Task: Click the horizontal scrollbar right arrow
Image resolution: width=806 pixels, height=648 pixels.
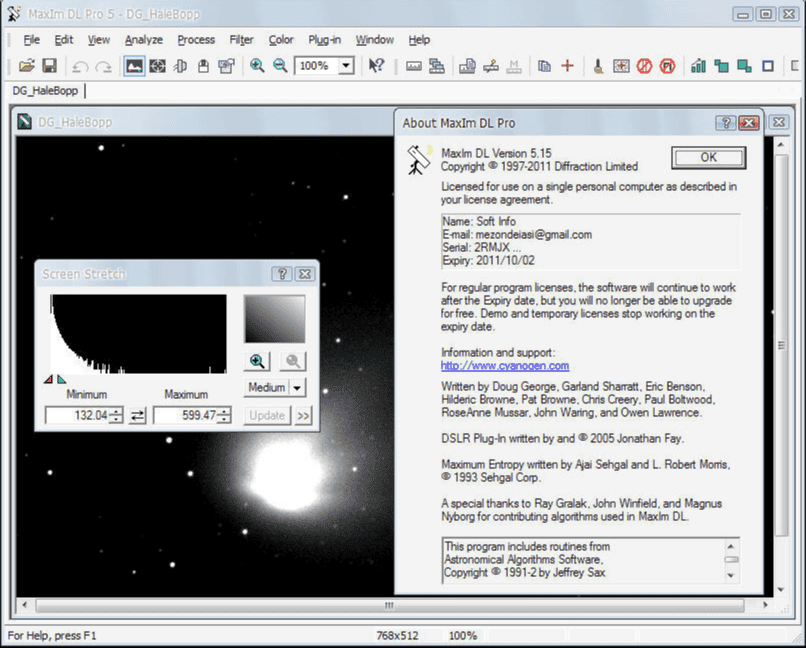Action: pos(765,605)
